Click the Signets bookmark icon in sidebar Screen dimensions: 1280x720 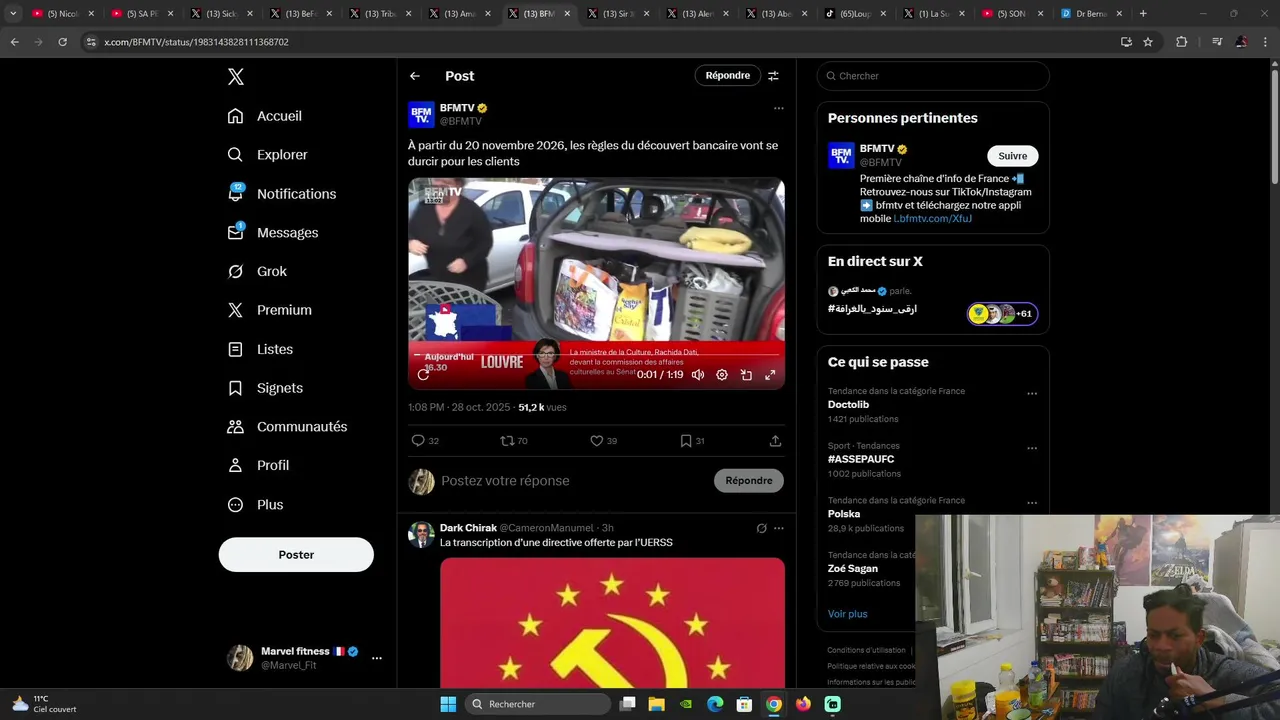235,388
